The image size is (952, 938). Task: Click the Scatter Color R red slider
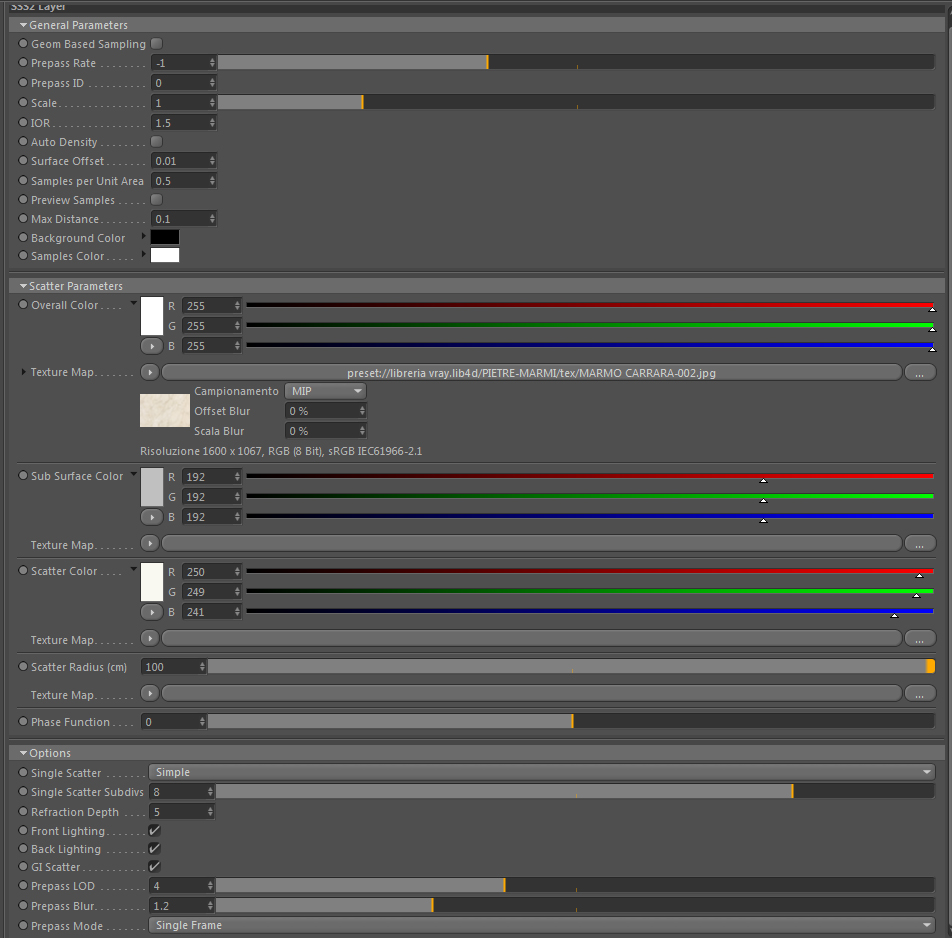pos(590,571)
